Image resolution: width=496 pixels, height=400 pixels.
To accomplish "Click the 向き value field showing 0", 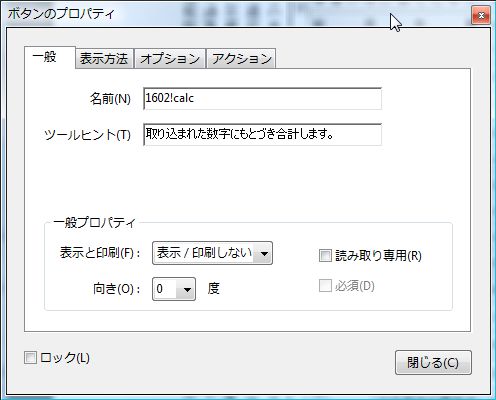I will (x=166, y=289).
